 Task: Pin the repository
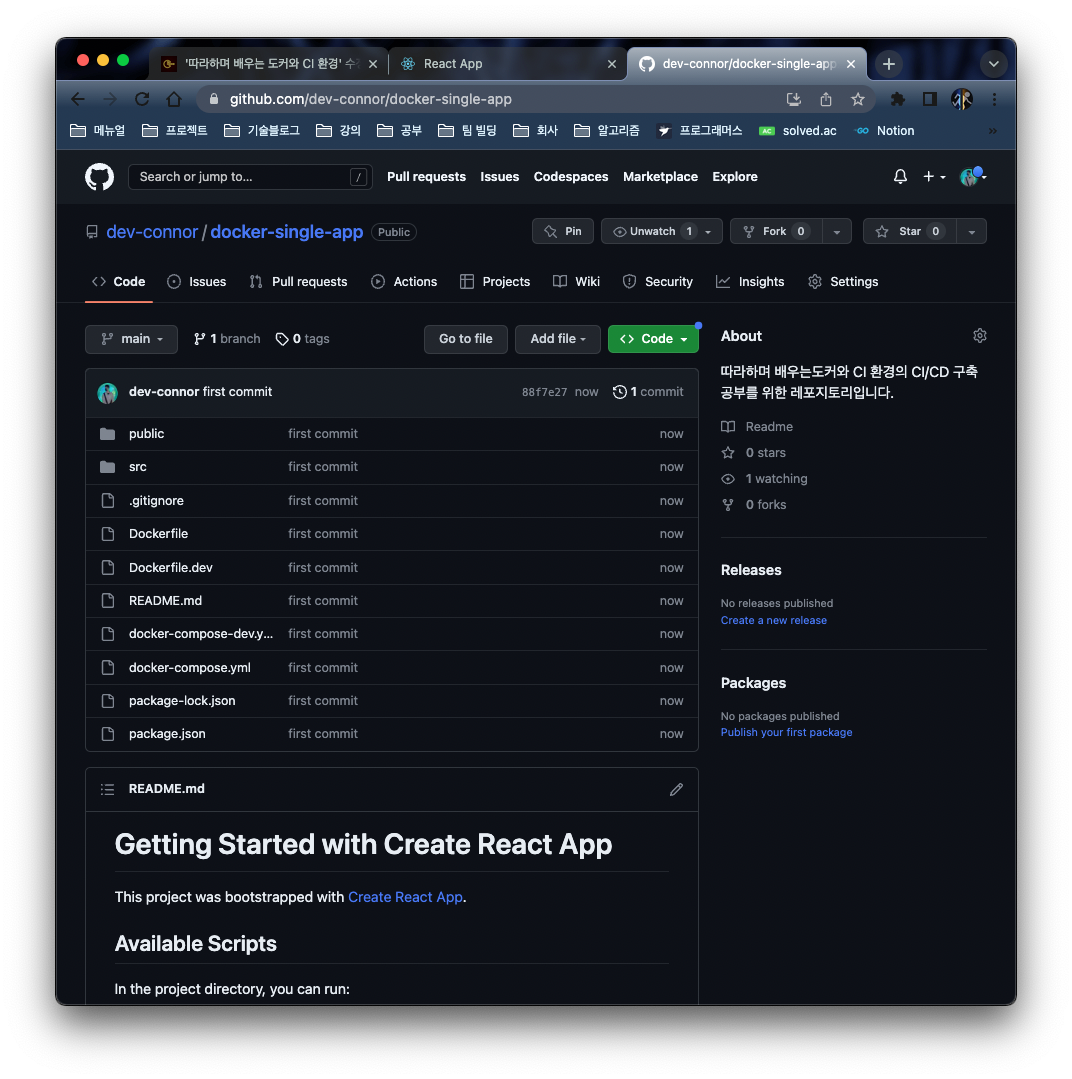pyautogui.click(x=563, y=231)
